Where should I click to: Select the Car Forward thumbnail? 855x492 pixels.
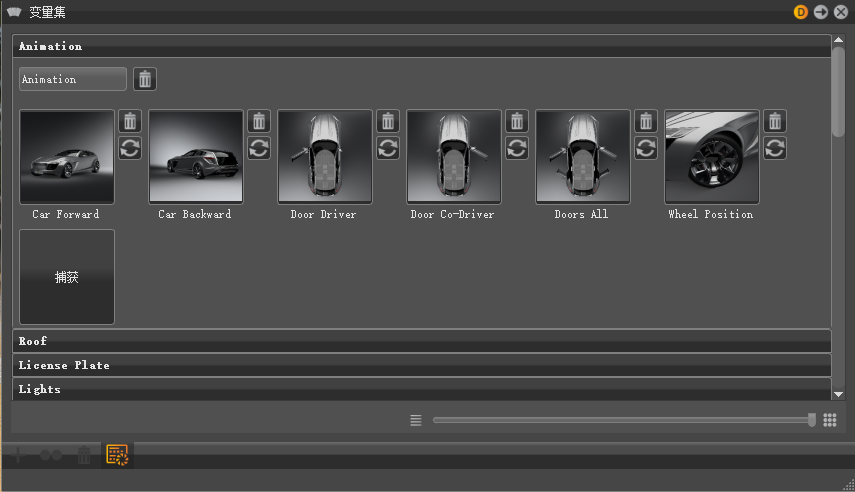coord(67,157)
